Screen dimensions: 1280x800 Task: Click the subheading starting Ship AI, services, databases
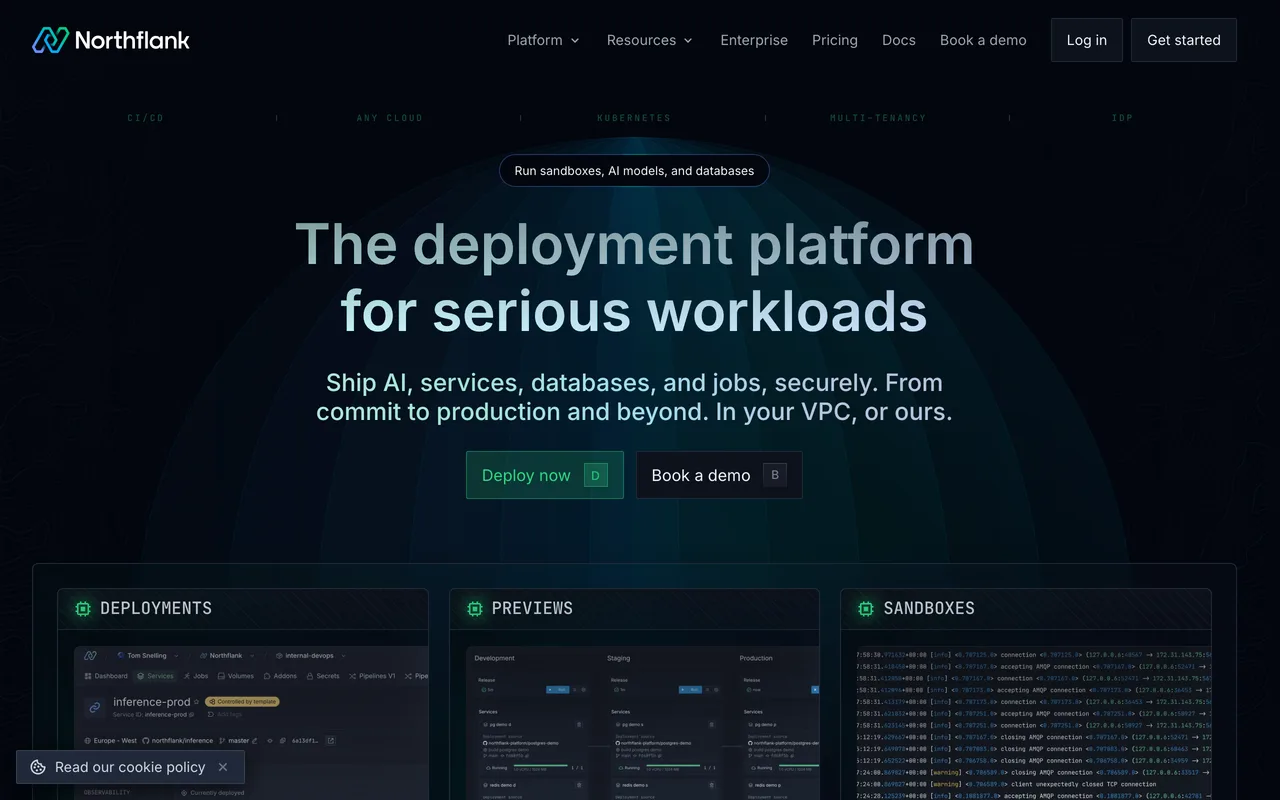[634, 397]
